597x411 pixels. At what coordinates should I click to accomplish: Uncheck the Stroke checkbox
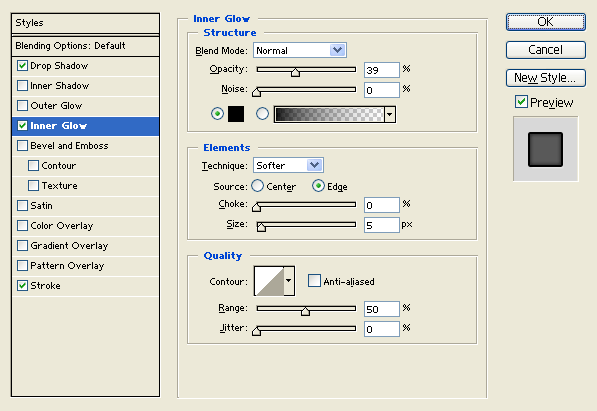coord(22,286)
